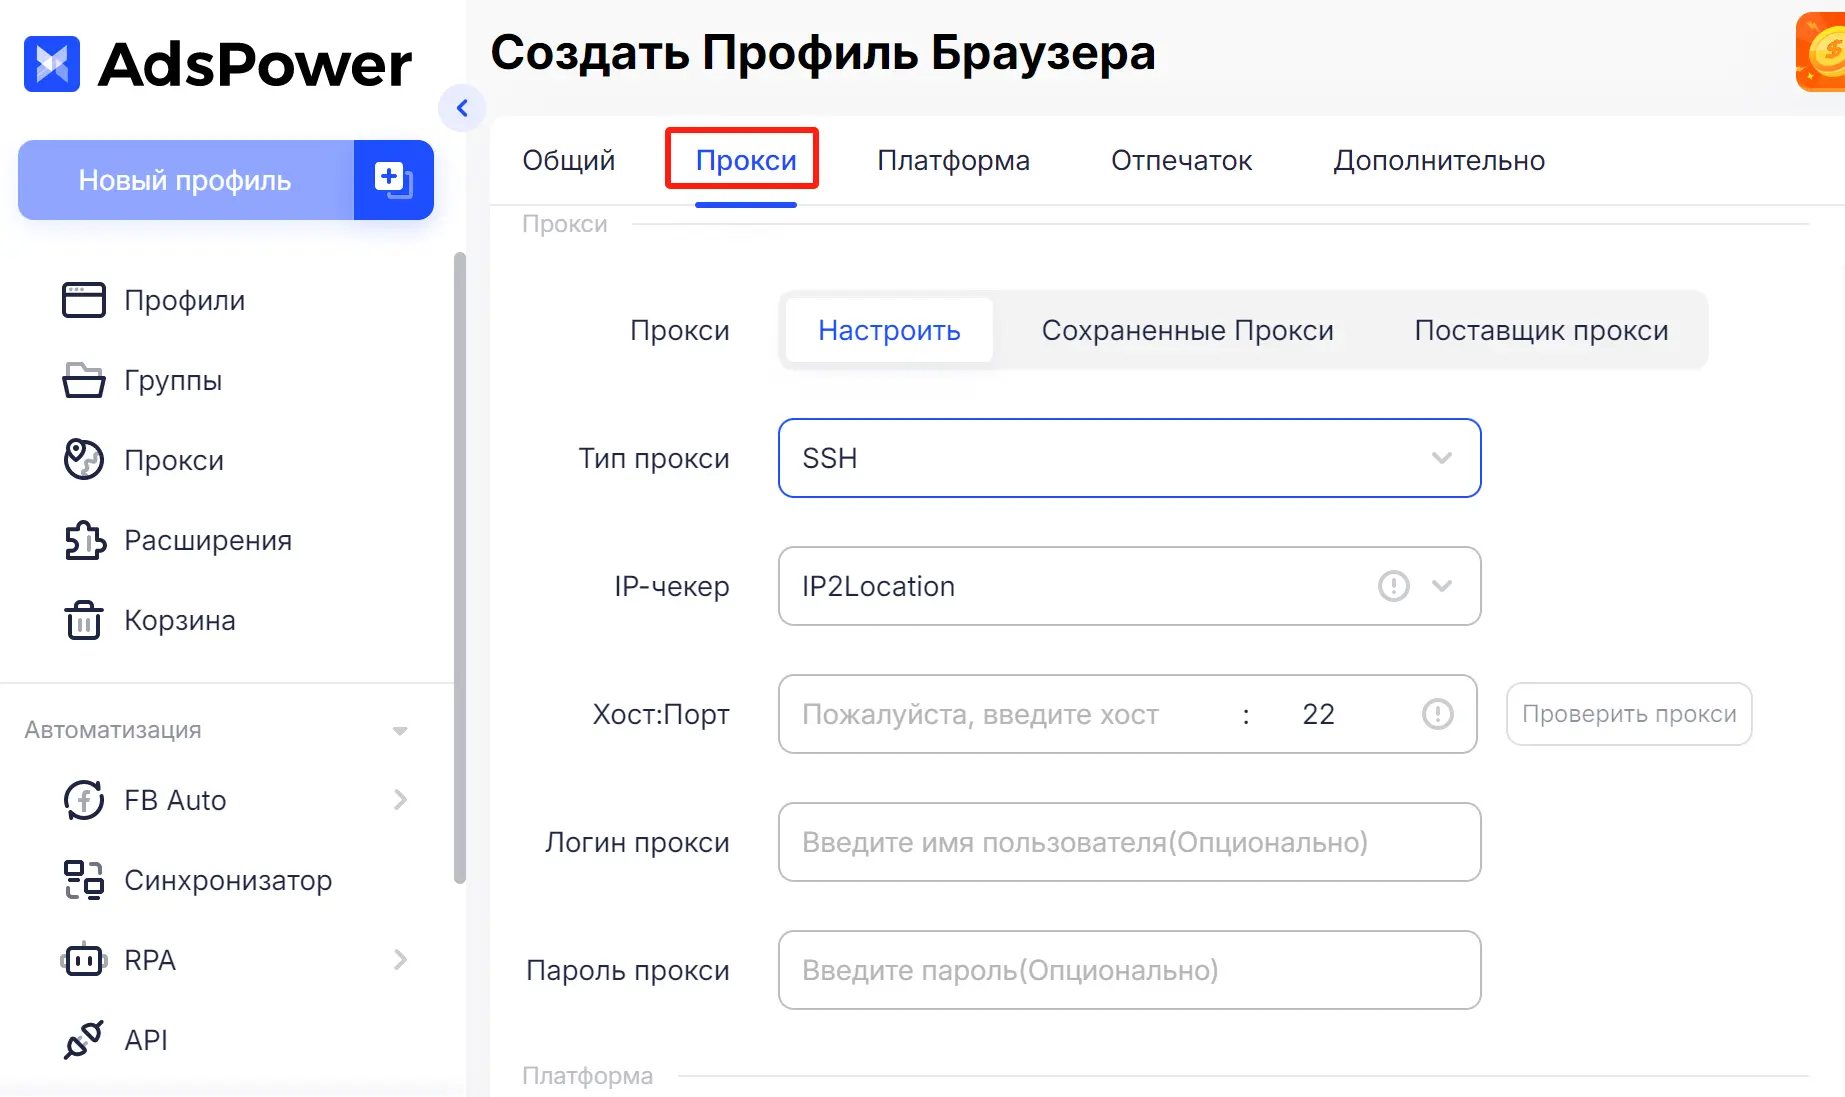This screenshot has width=1845, height=1097.
Task: Click the API plug icon
Action: pyautogui.click(x=84, y=1040)
